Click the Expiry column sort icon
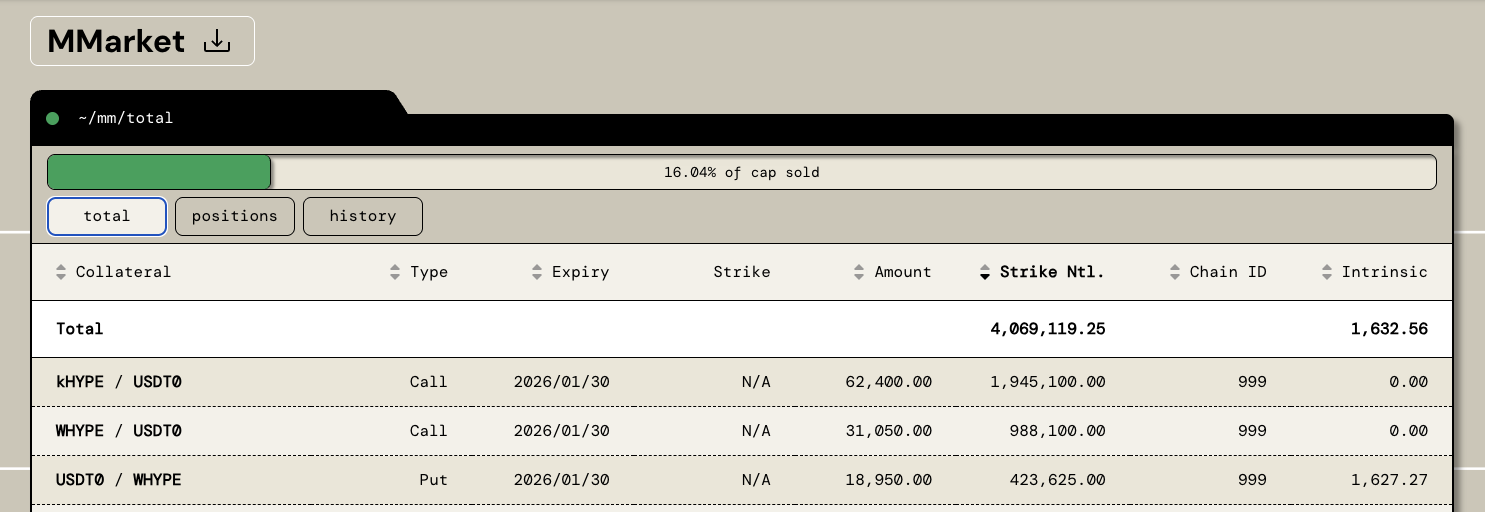 (537, 272)
